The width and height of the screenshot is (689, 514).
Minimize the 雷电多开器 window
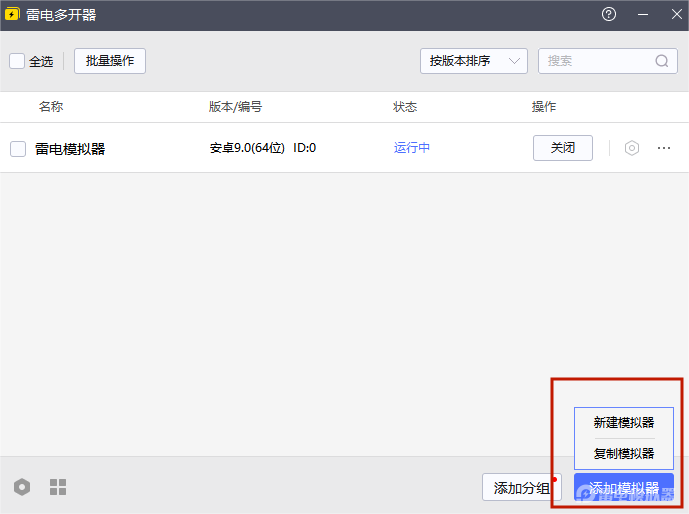point(643,14)
